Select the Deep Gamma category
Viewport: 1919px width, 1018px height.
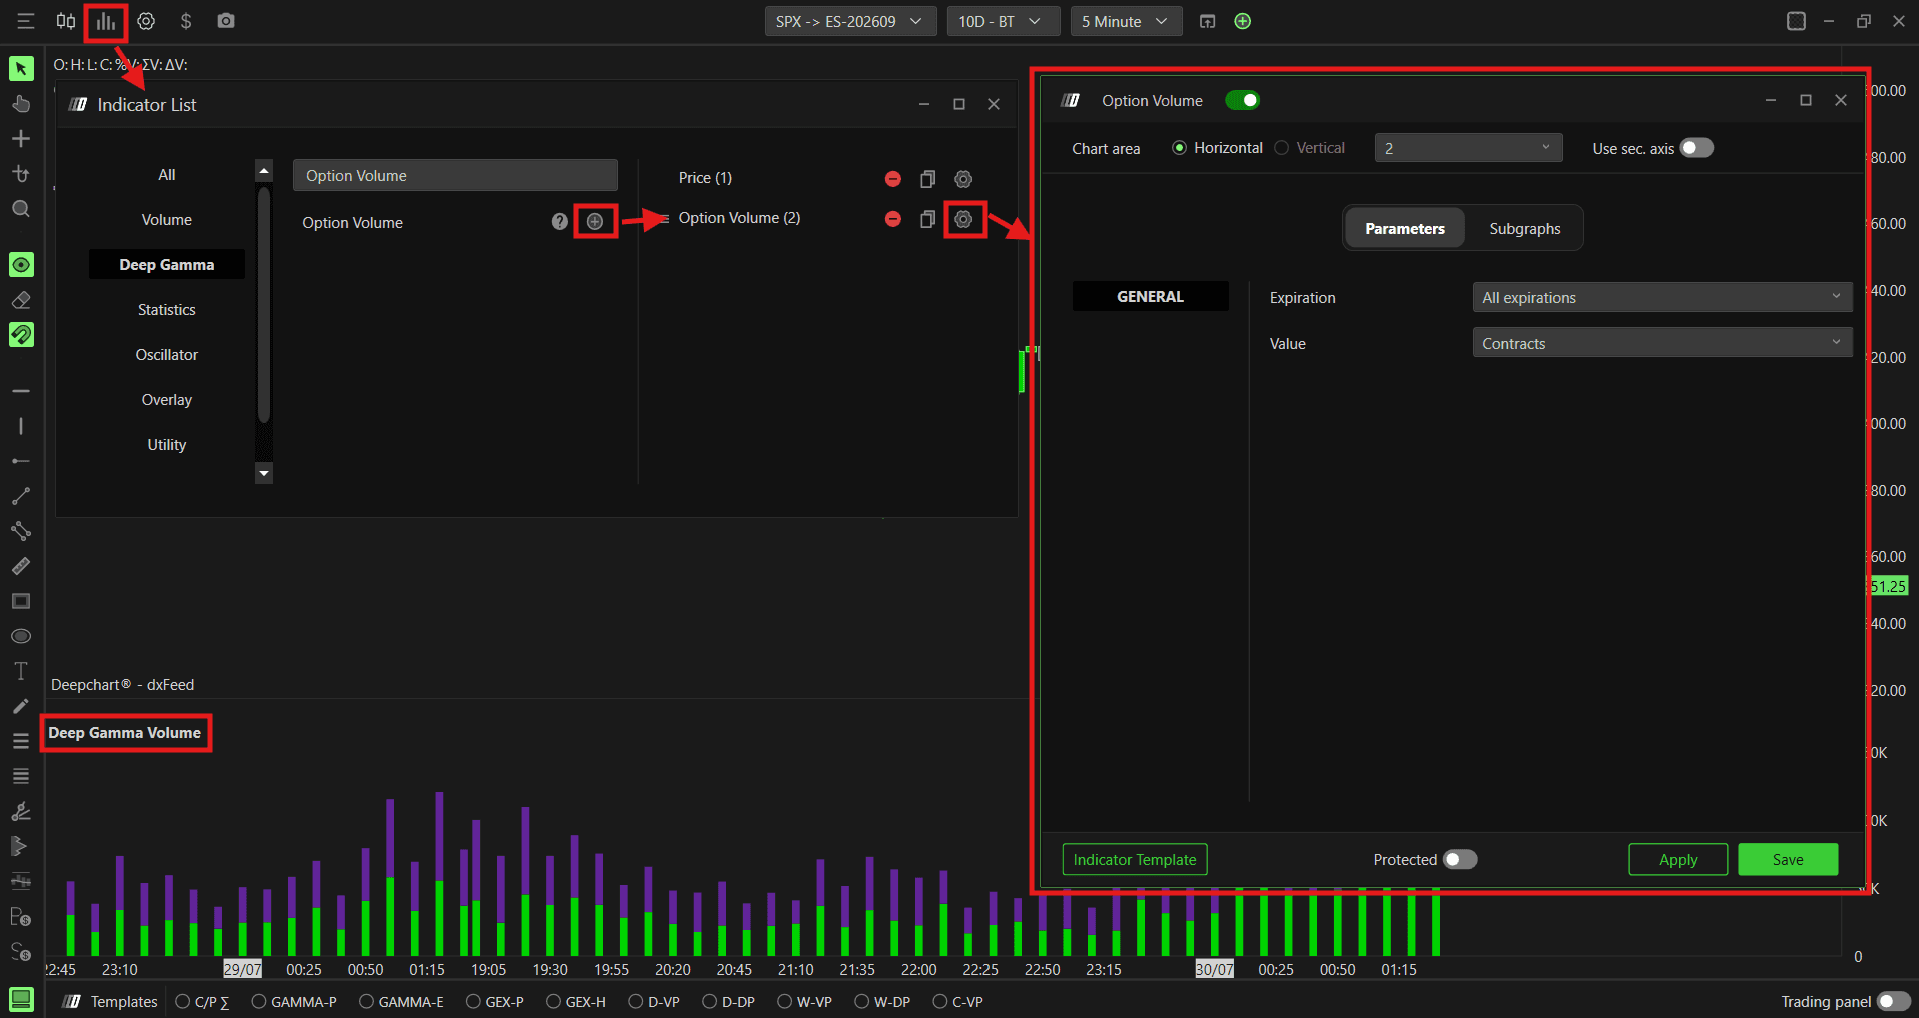coord(167,264)
